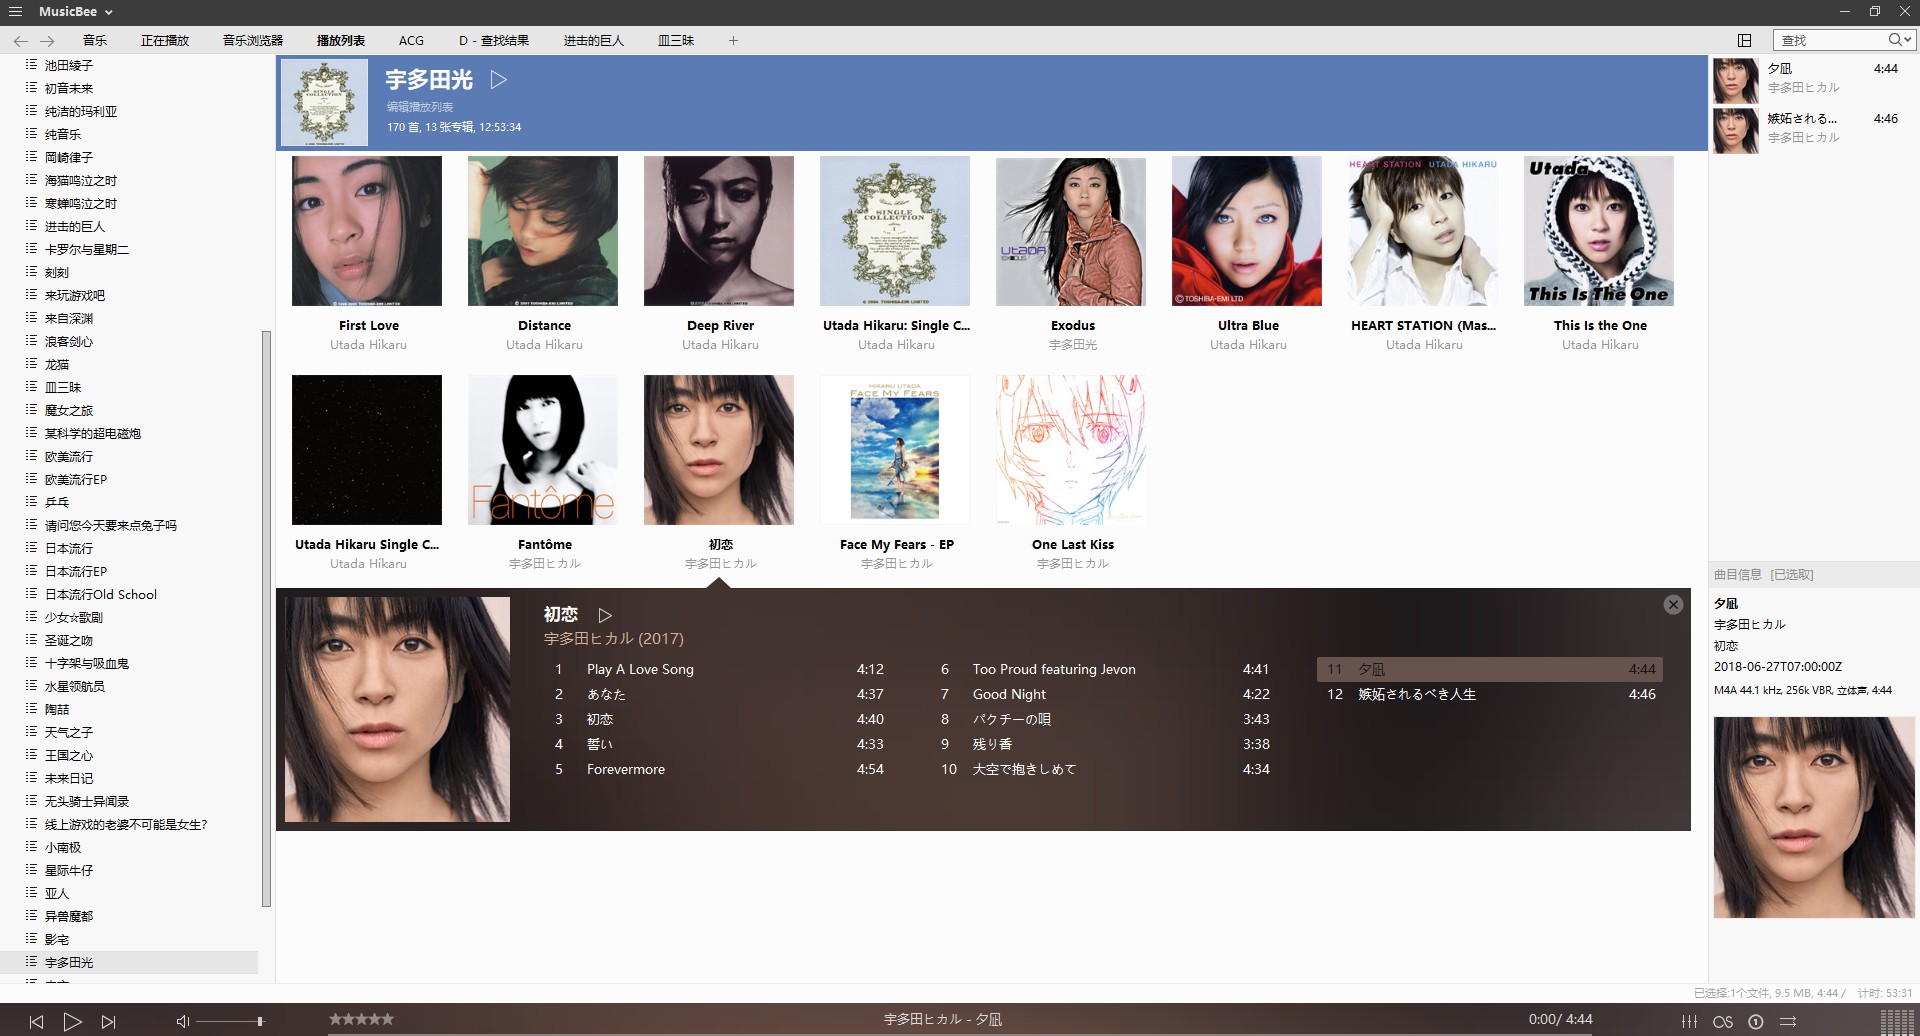1920x1036 pixels.
Task: Skip to the previous track
Action: pos(37,1021)
